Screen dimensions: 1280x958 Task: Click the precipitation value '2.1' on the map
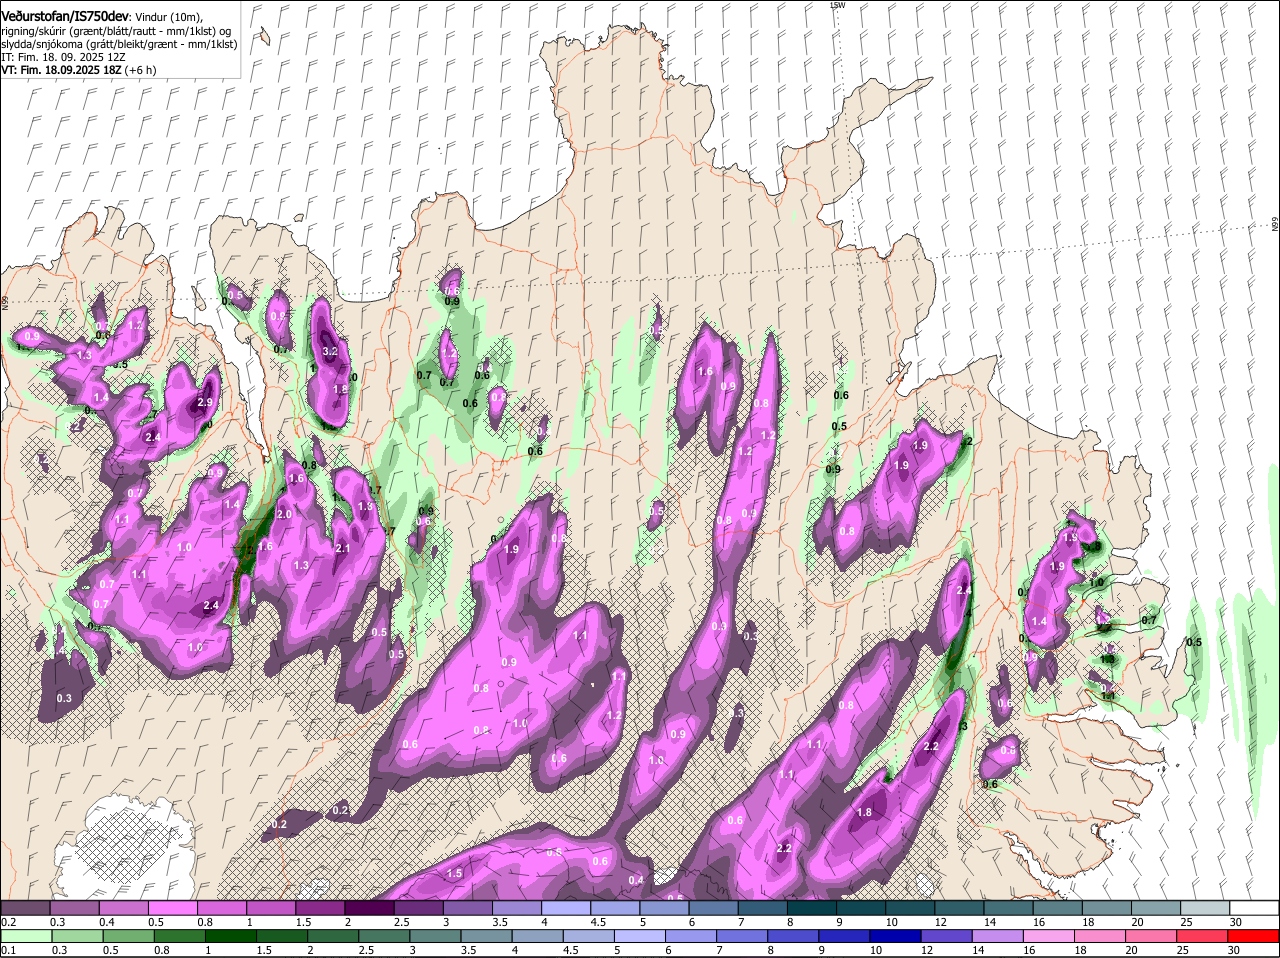click(343, 548)
